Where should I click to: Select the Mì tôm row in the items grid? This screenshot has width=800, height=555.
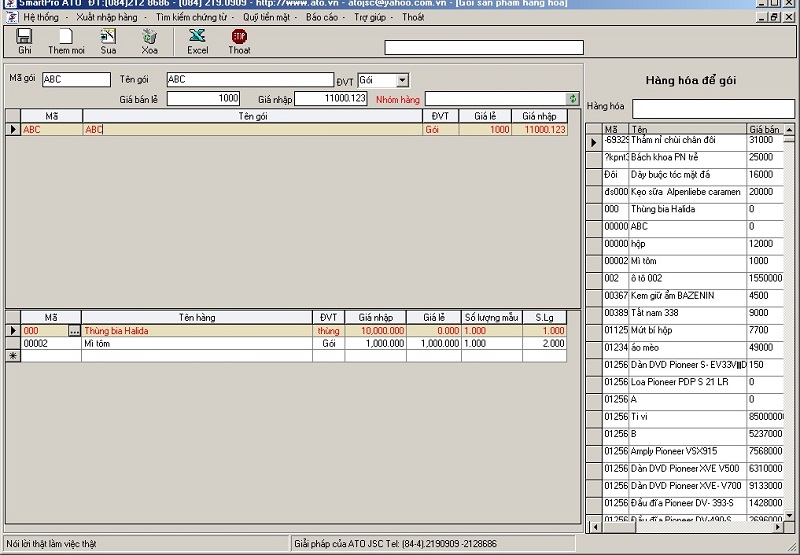[x=293, y=344]
